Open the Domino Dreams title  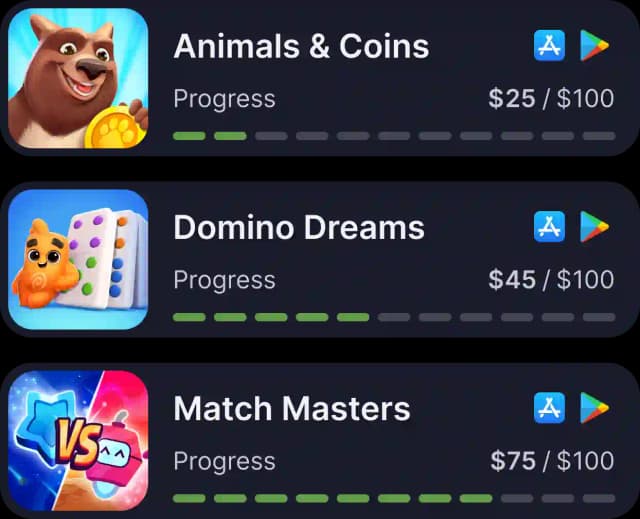299,227
